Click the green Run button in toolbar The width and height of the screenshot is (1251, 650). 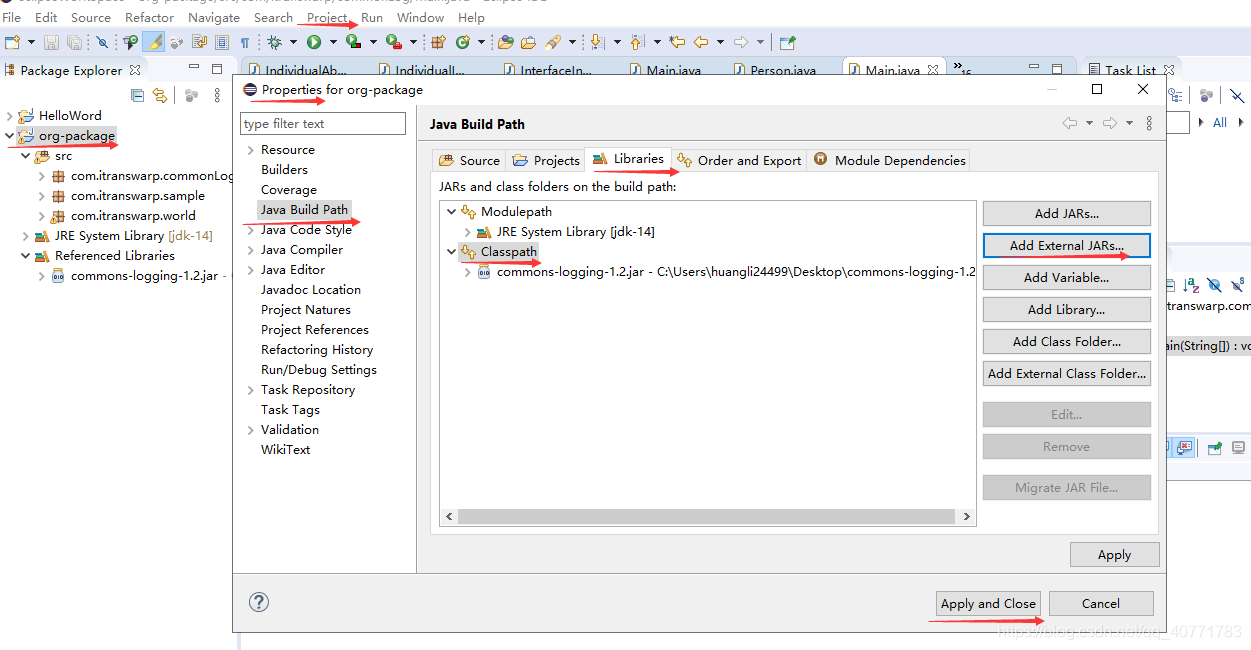313,42
